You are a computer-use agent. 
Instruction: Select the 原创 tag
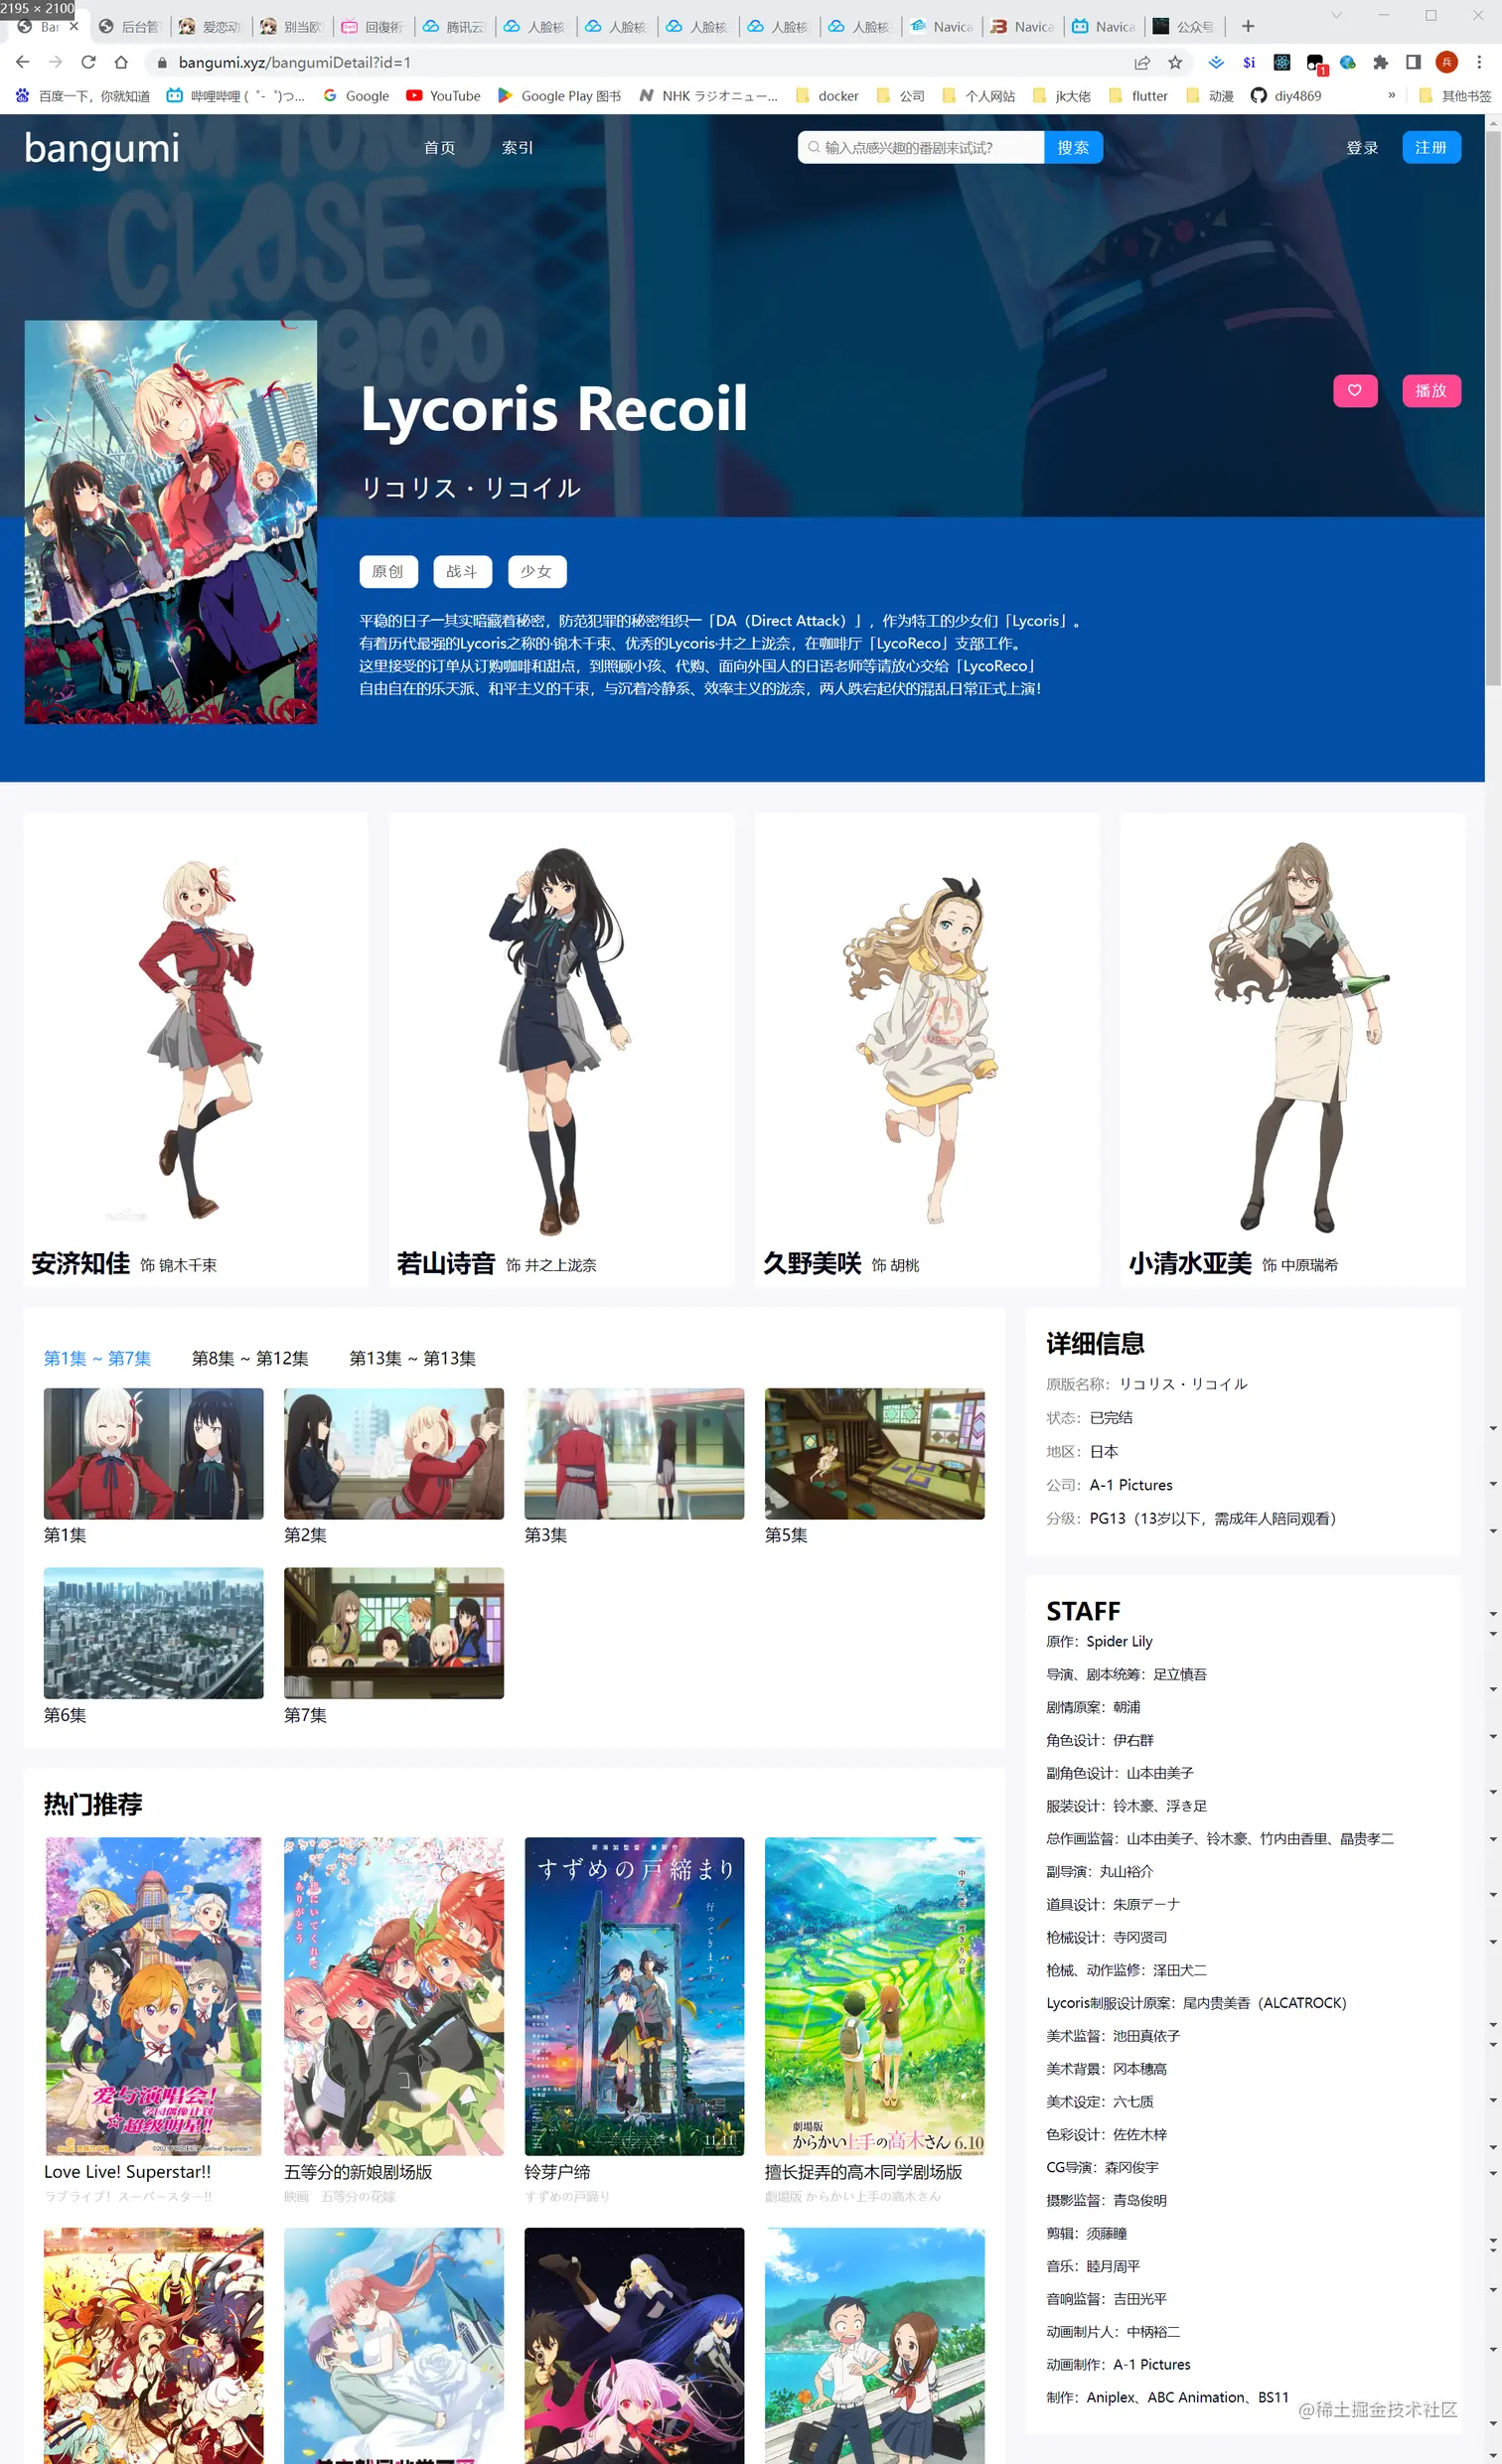point(388,571)
